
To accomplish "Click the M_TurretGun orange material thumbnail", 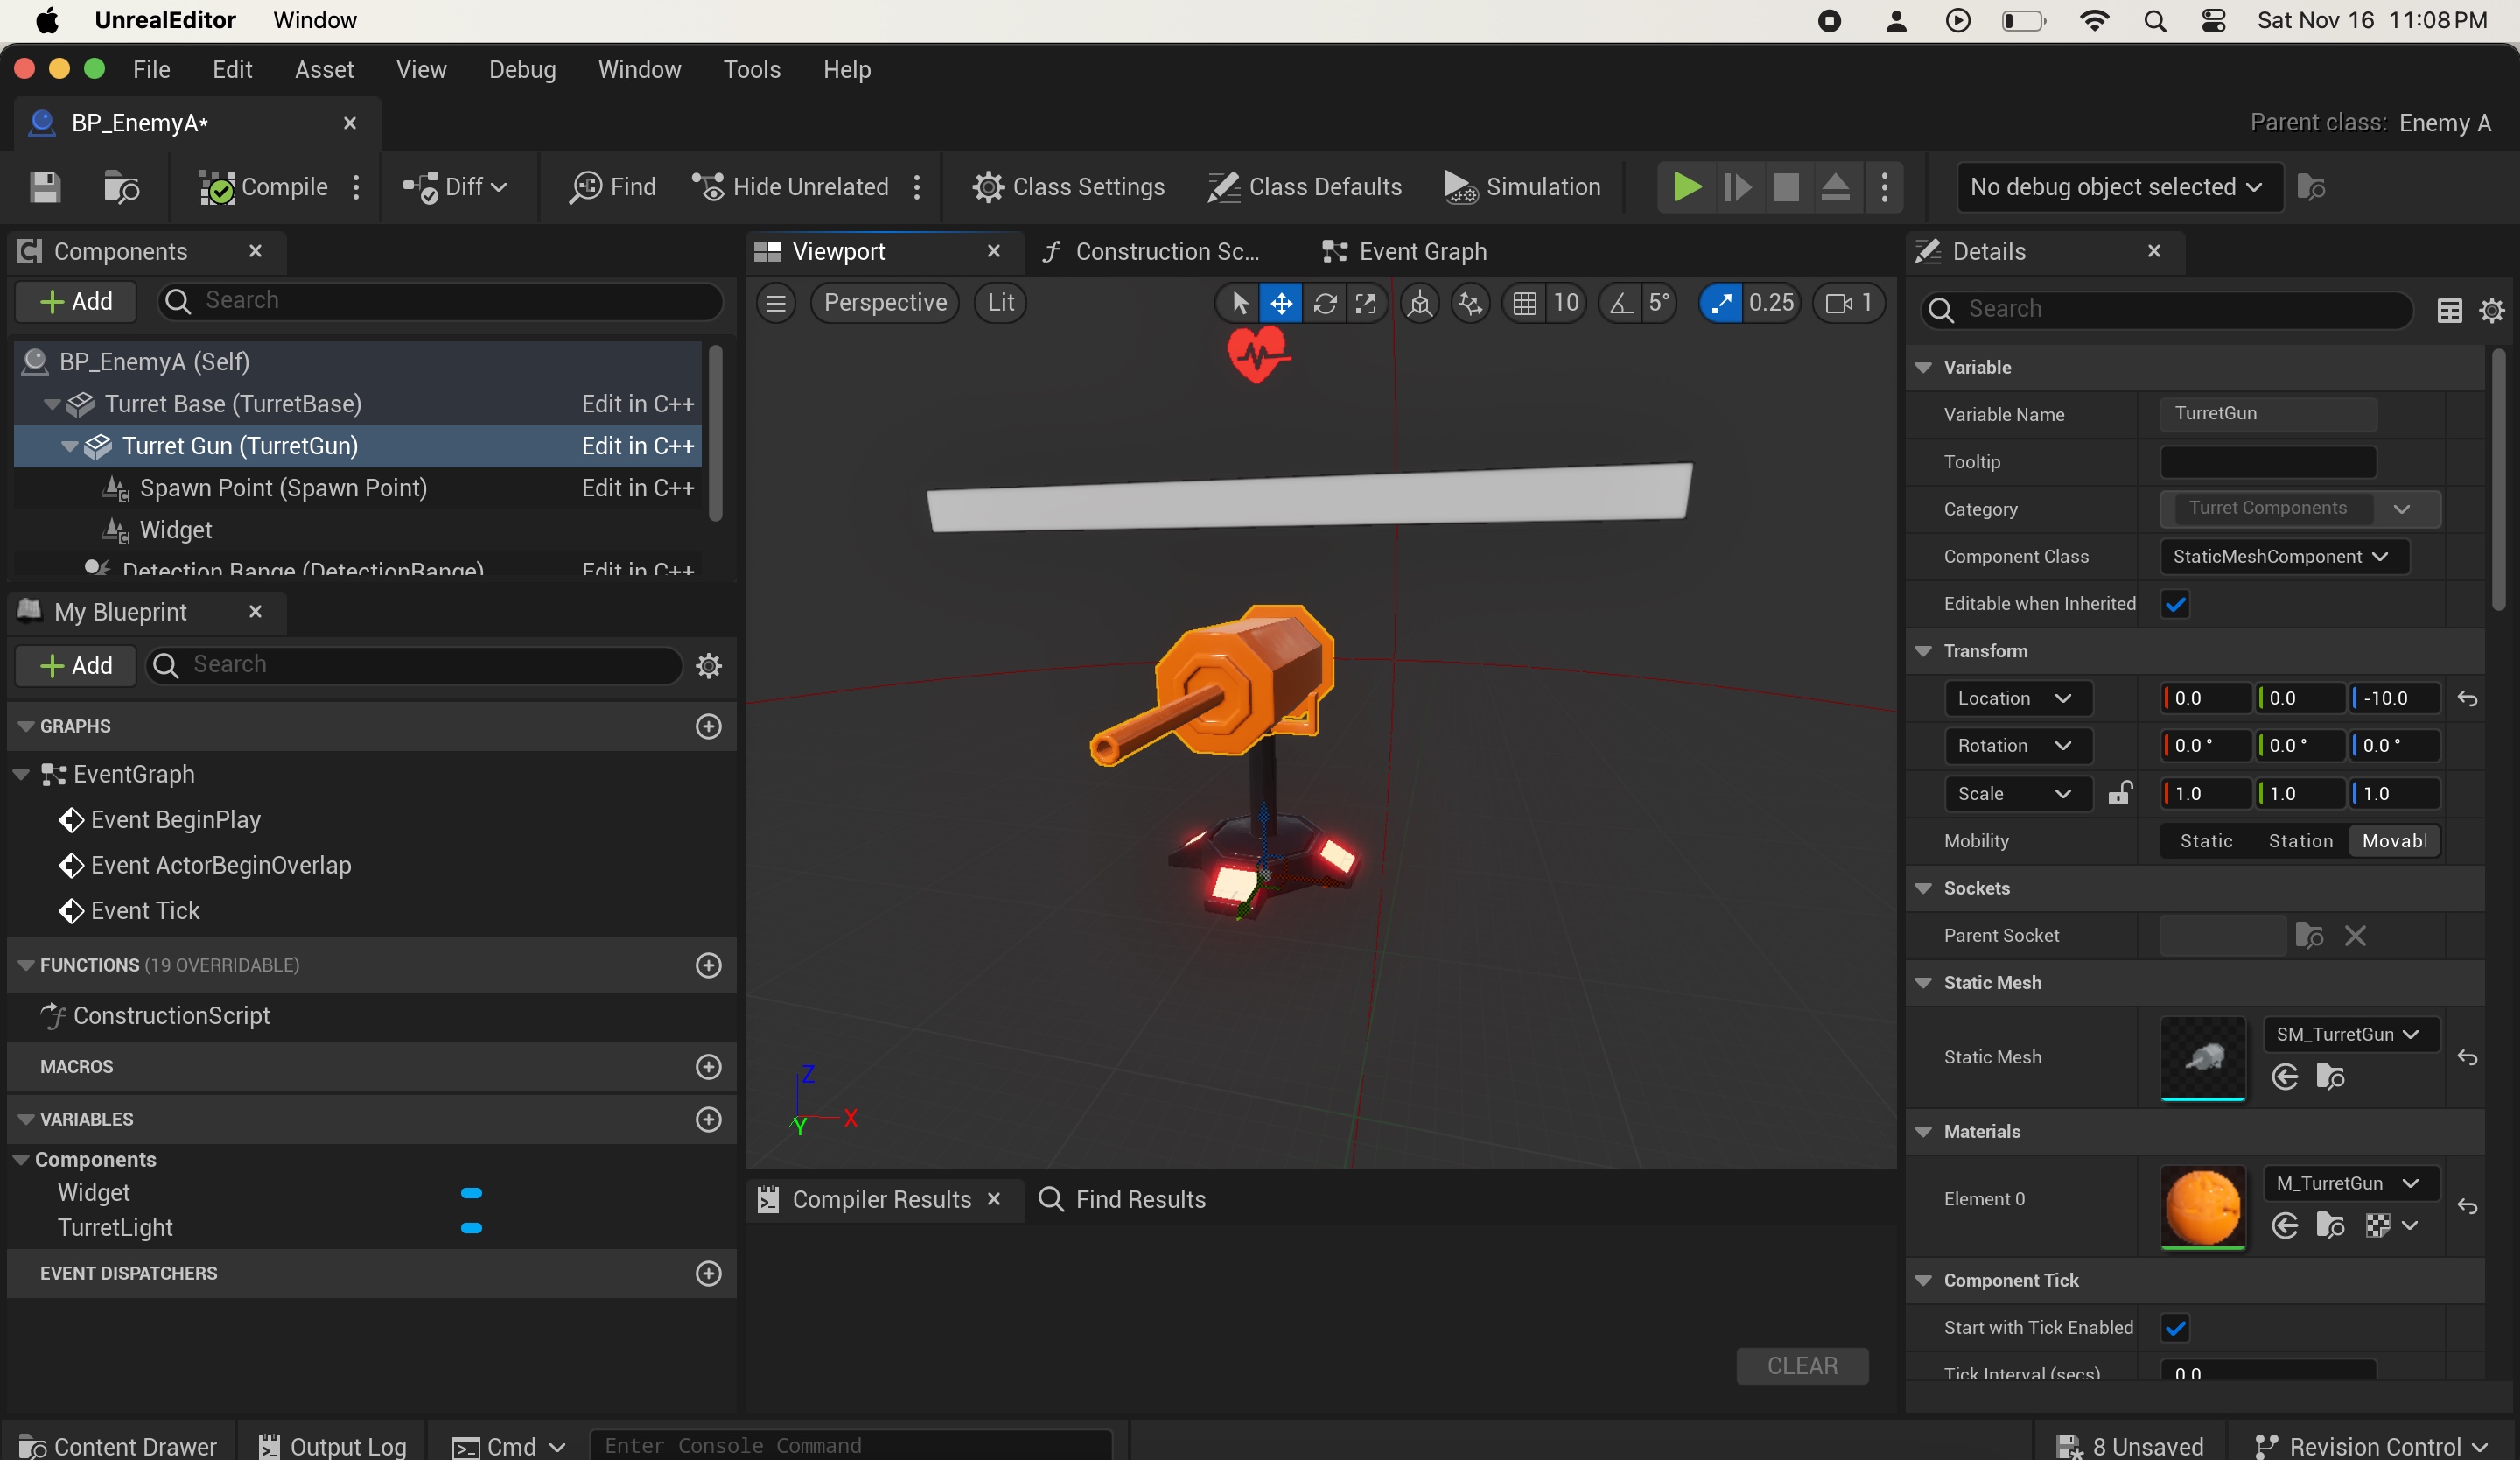I will tap(2202, 1206).
